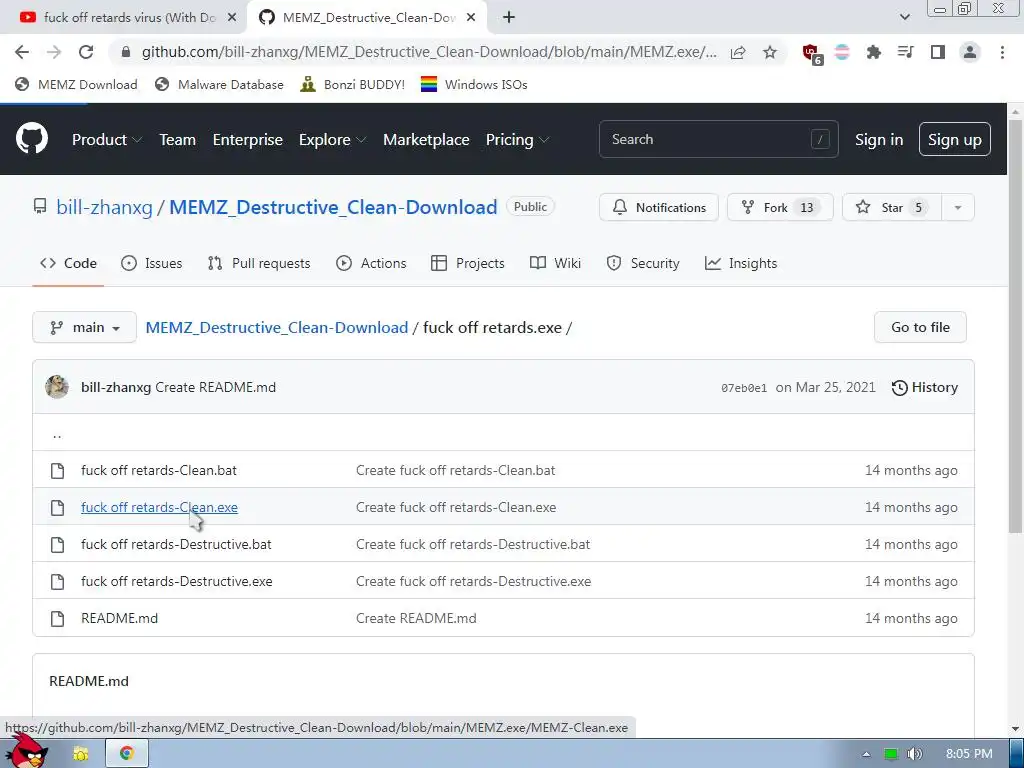The image size is (1024, 768).
Task: Click file icon beside fuck off retards-Destructive.exe
Action: pos(57,581)
